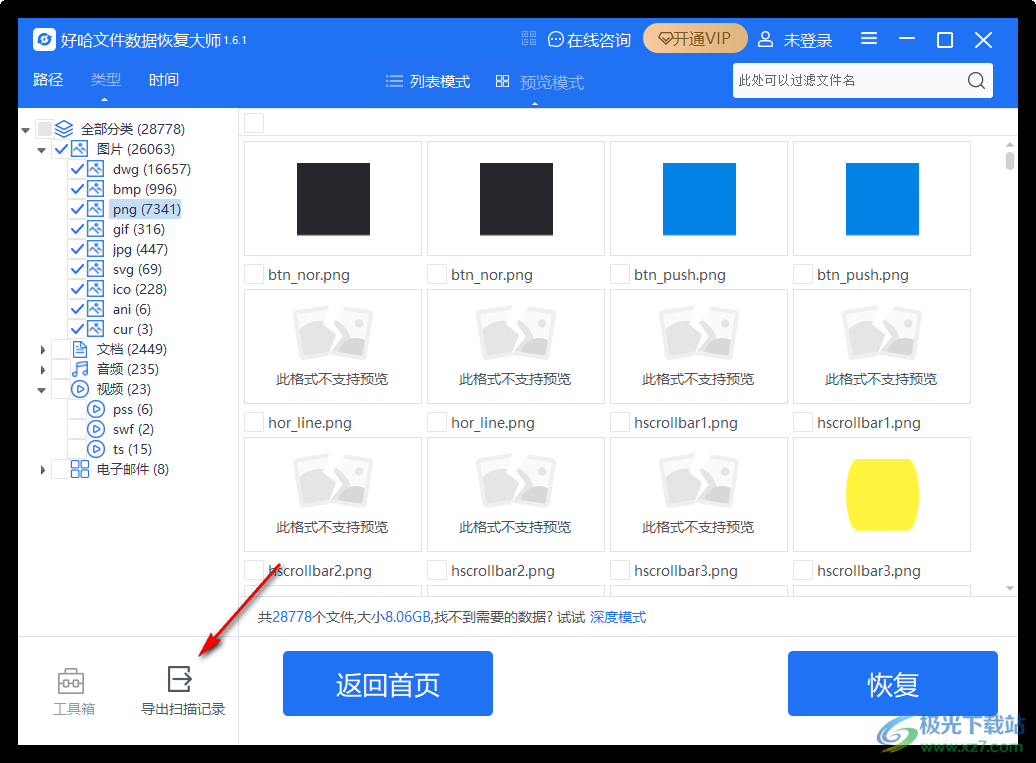Uncheck the ico (228) checkbox
Image resolution: width=1036 pixels, height=763 pixels.
[77, 289]
